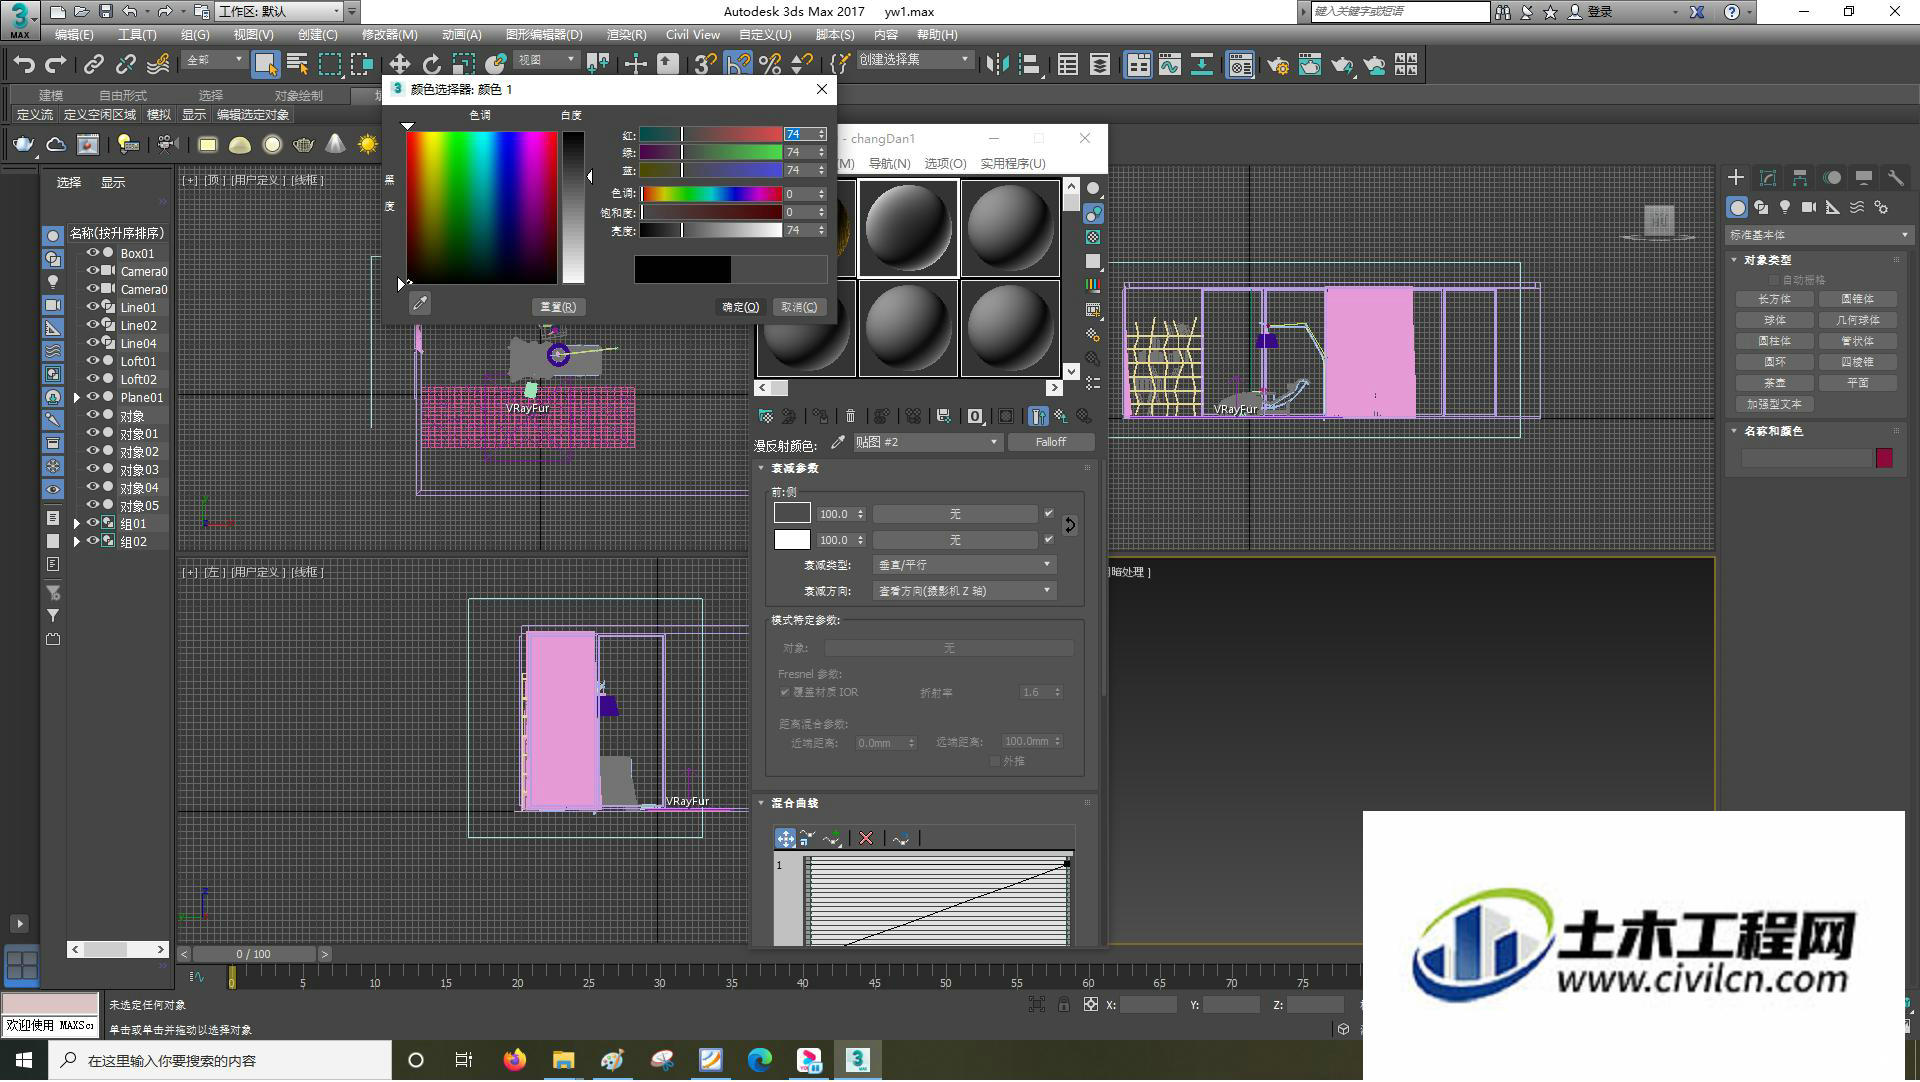This screenshot has height=1082, width=1920.
Task: Select the Select and Link tool
Action: pyautogui.click(x=93, y=65)
